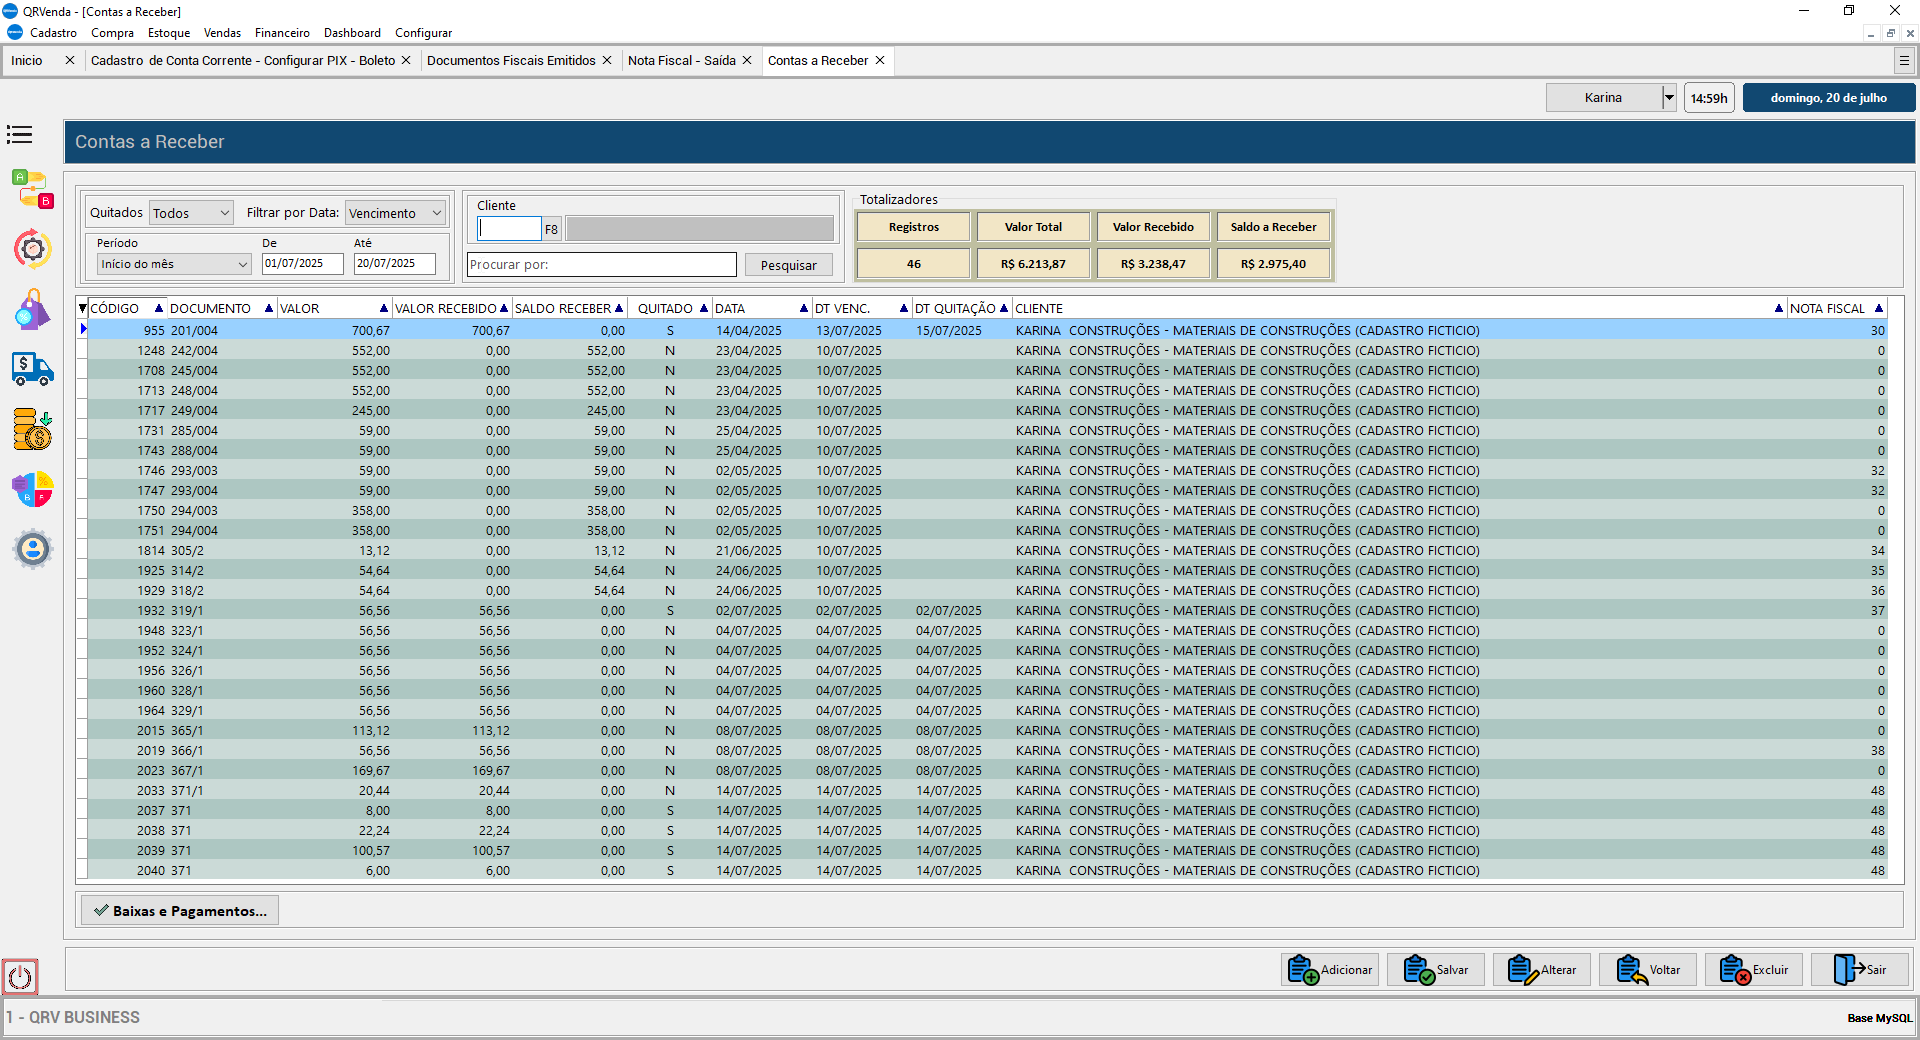Screen dimensions: 1920x1040
Task: Open the user gear settings sidebar icon
Action: tap(32, 549)
